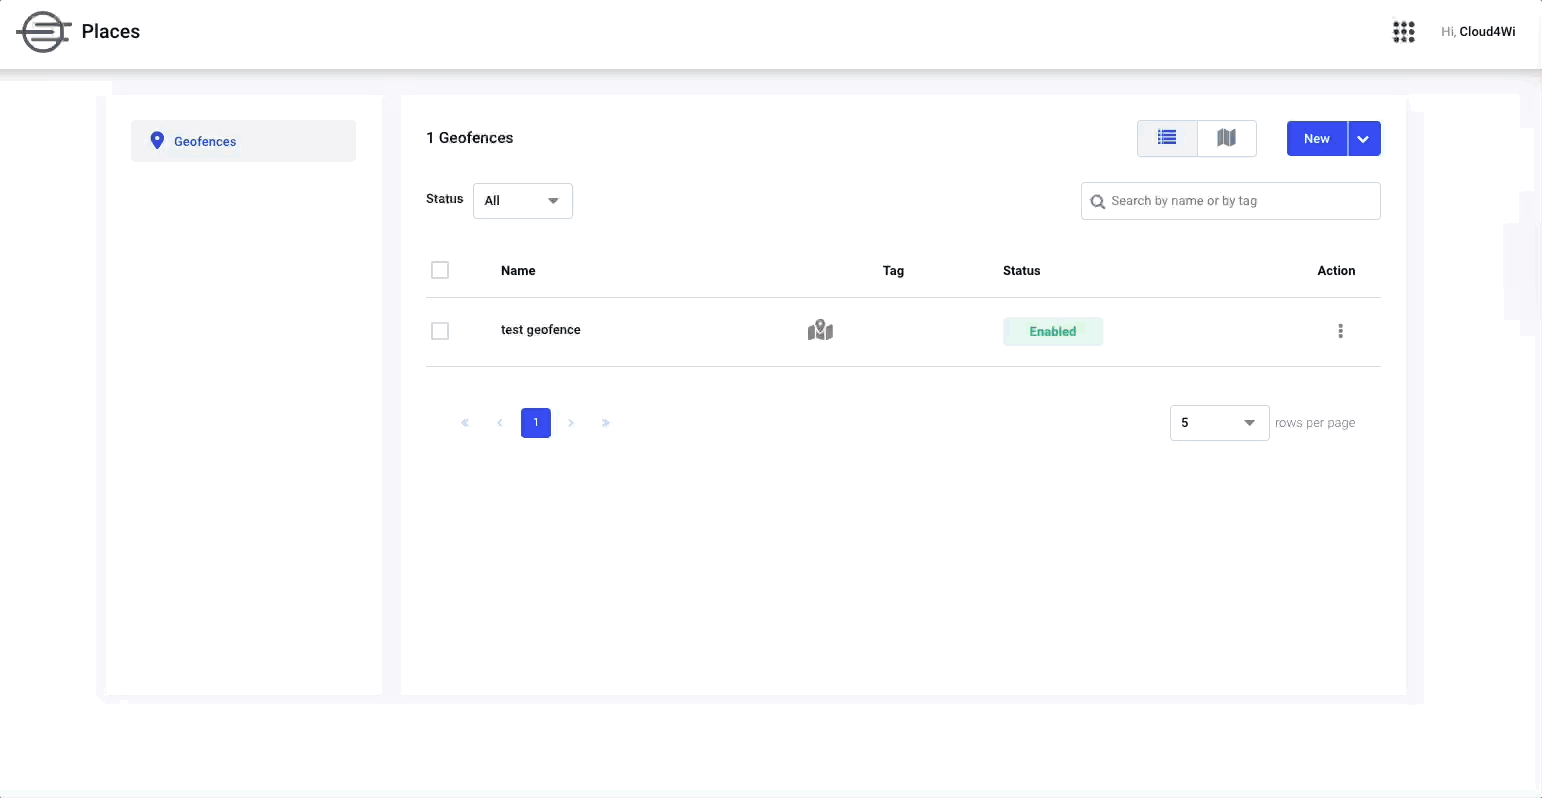
Task: Expand the New button dropdown arrow
Action: pos(1364,139)
